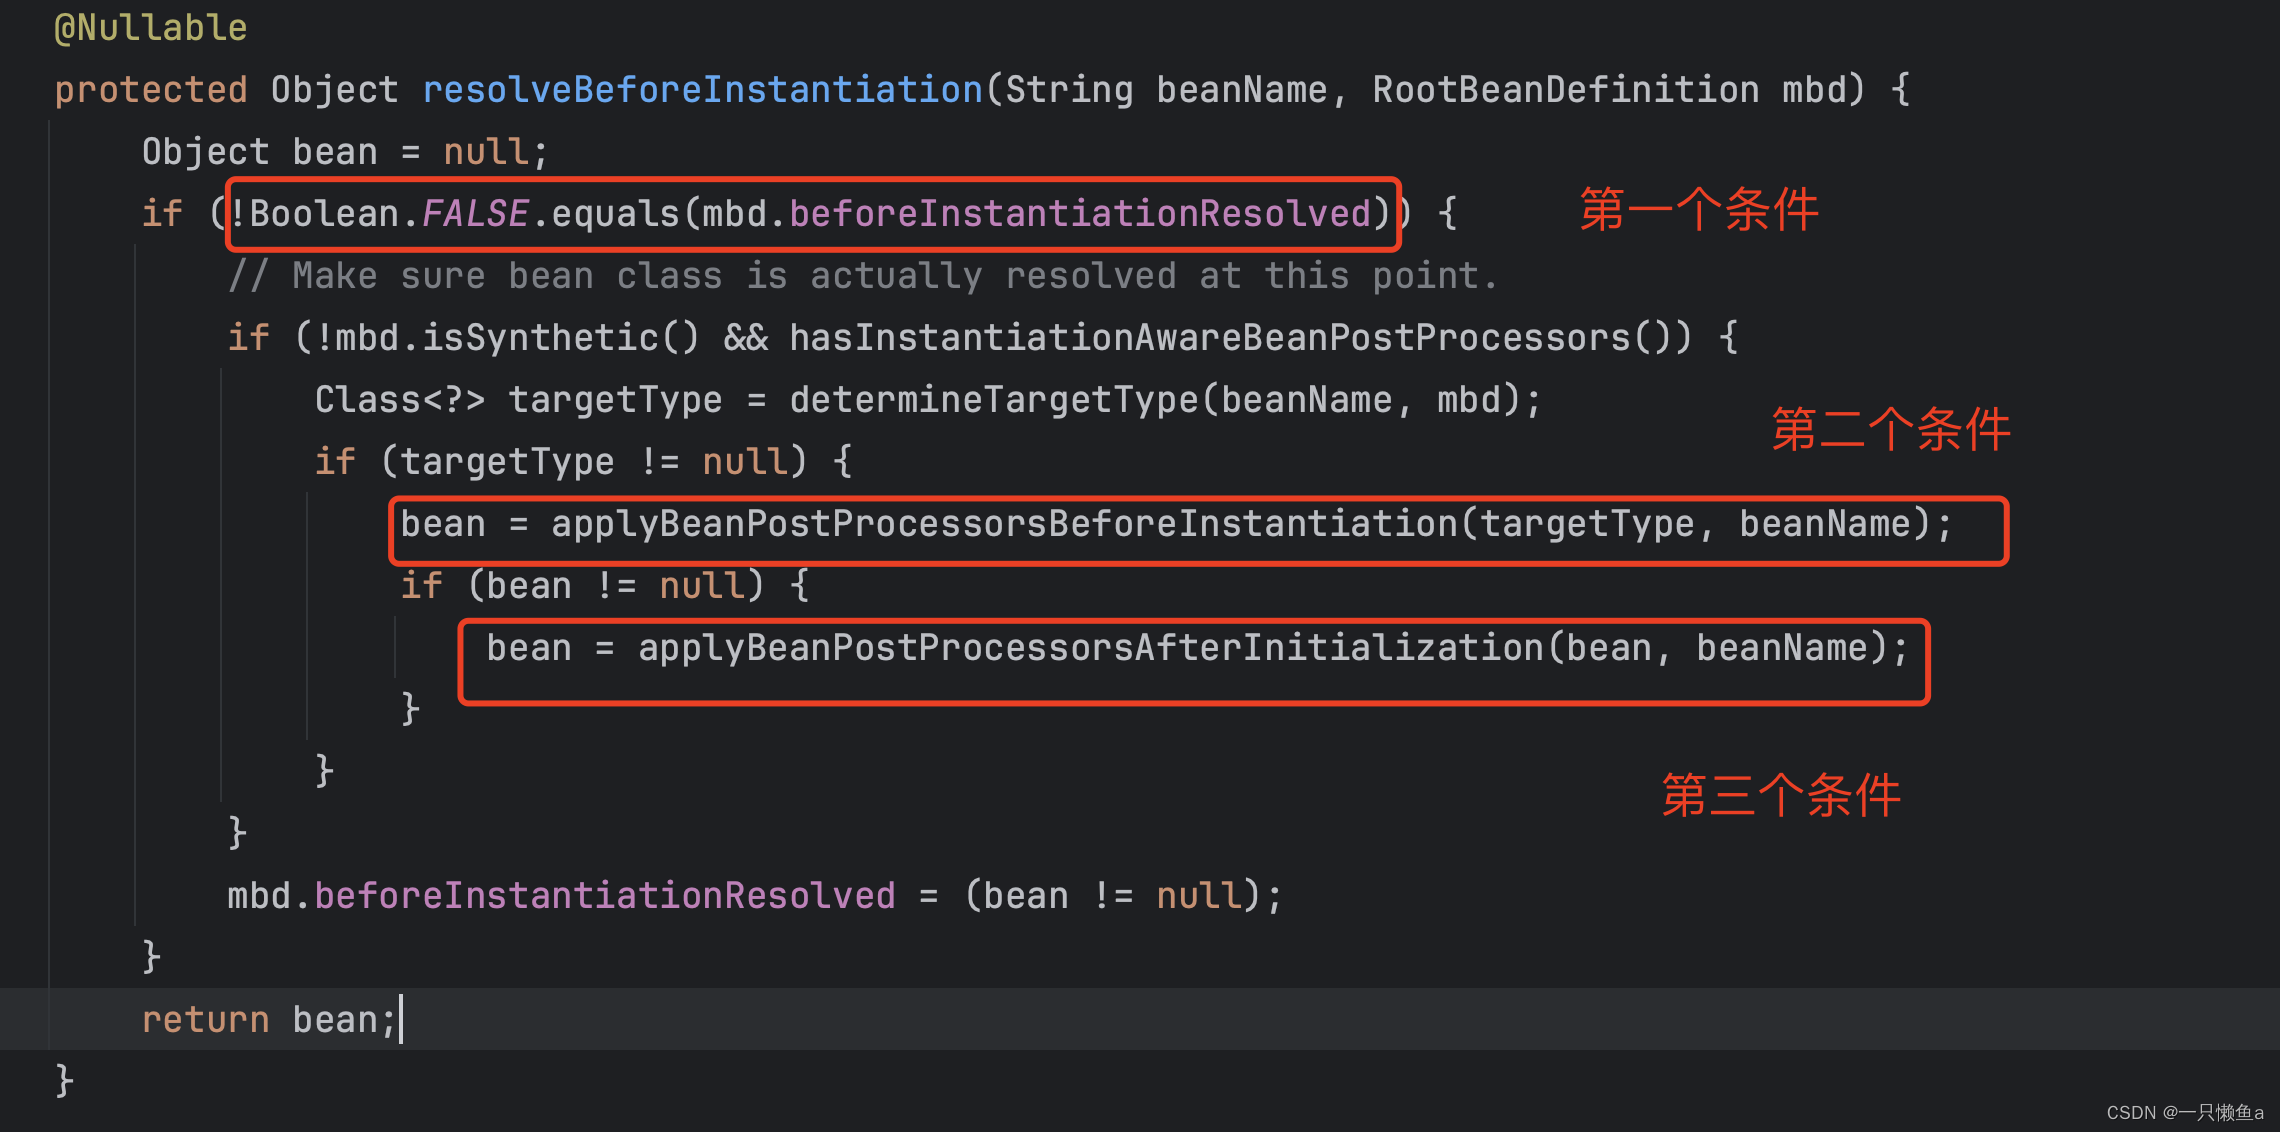
Task: Select the RootBeanDefinition parameter type
Action: pyautogui.click(x=1565, y=88)
